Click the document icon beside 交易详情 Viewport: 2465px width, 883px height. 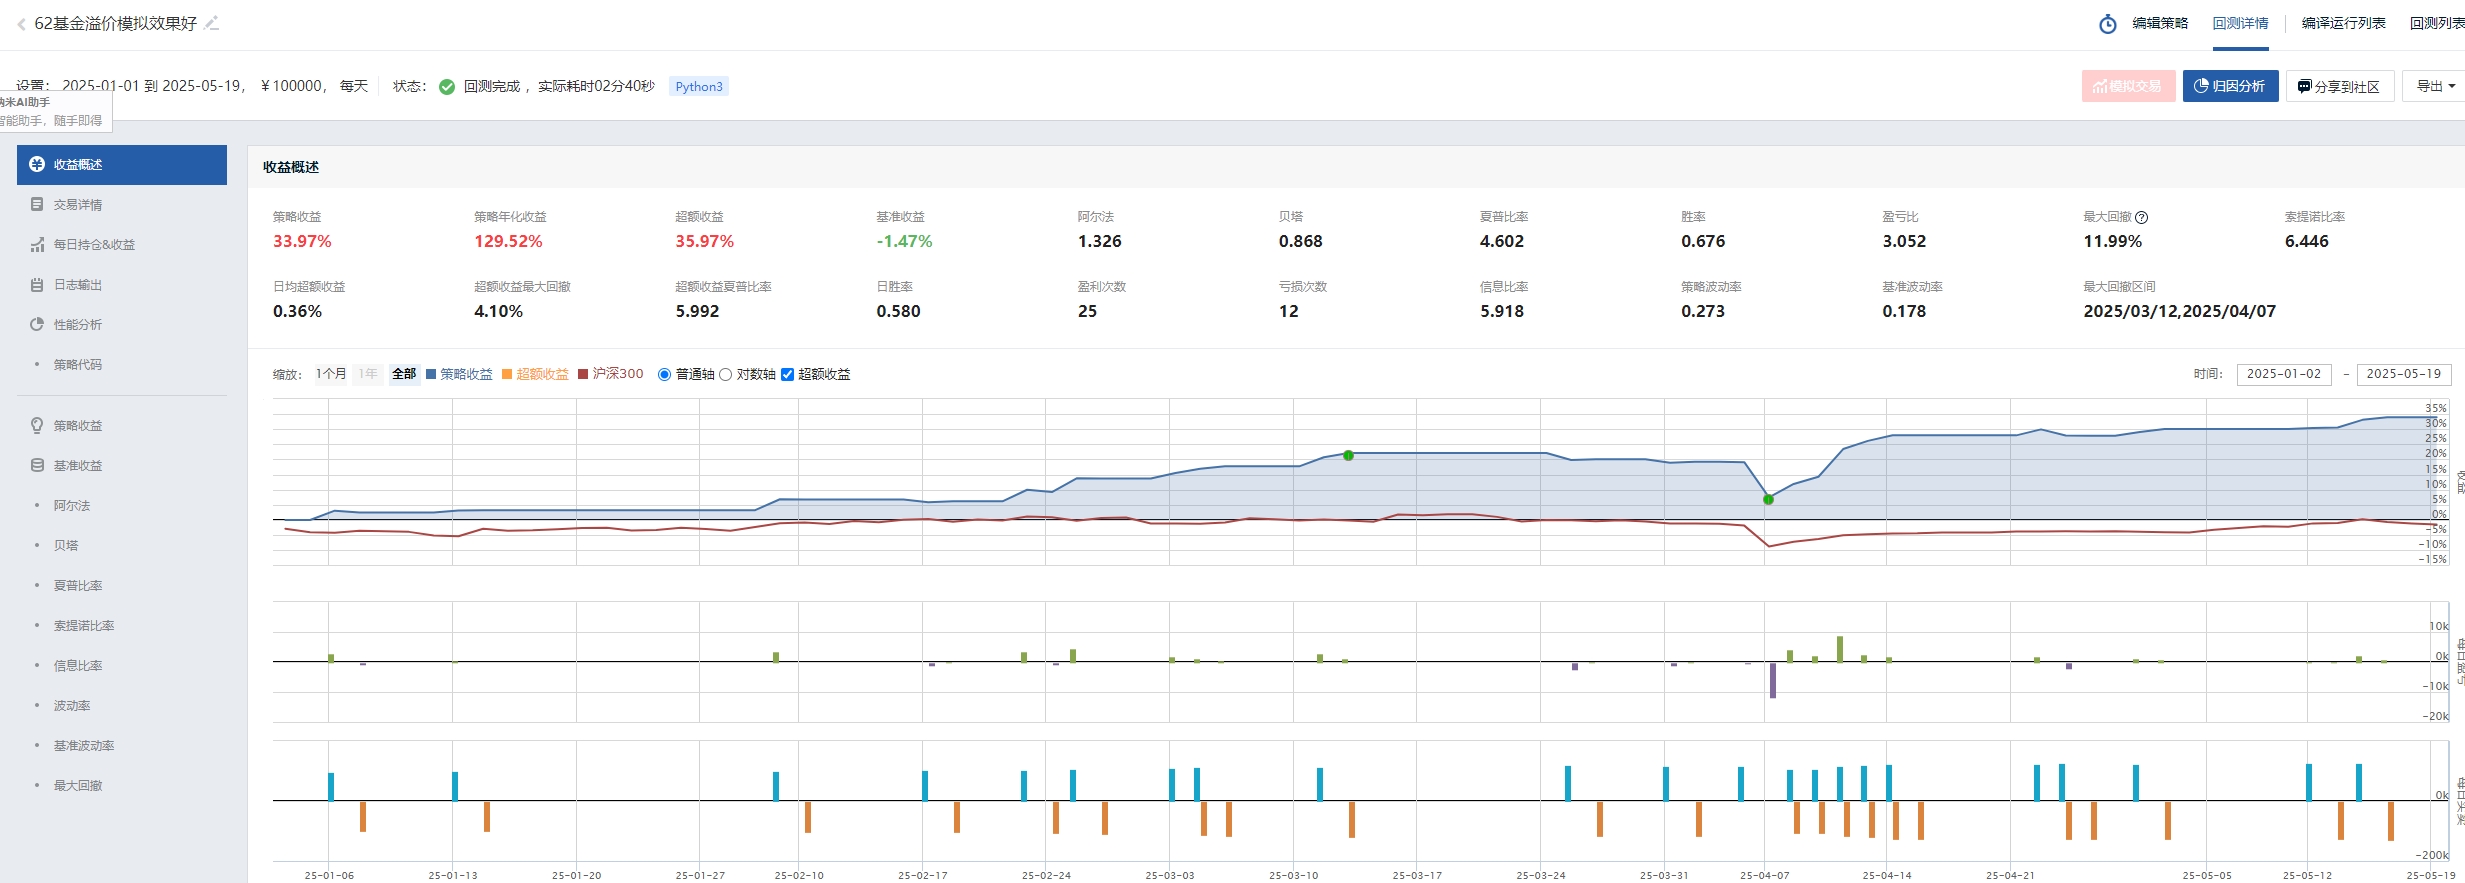tap(37, 205)
